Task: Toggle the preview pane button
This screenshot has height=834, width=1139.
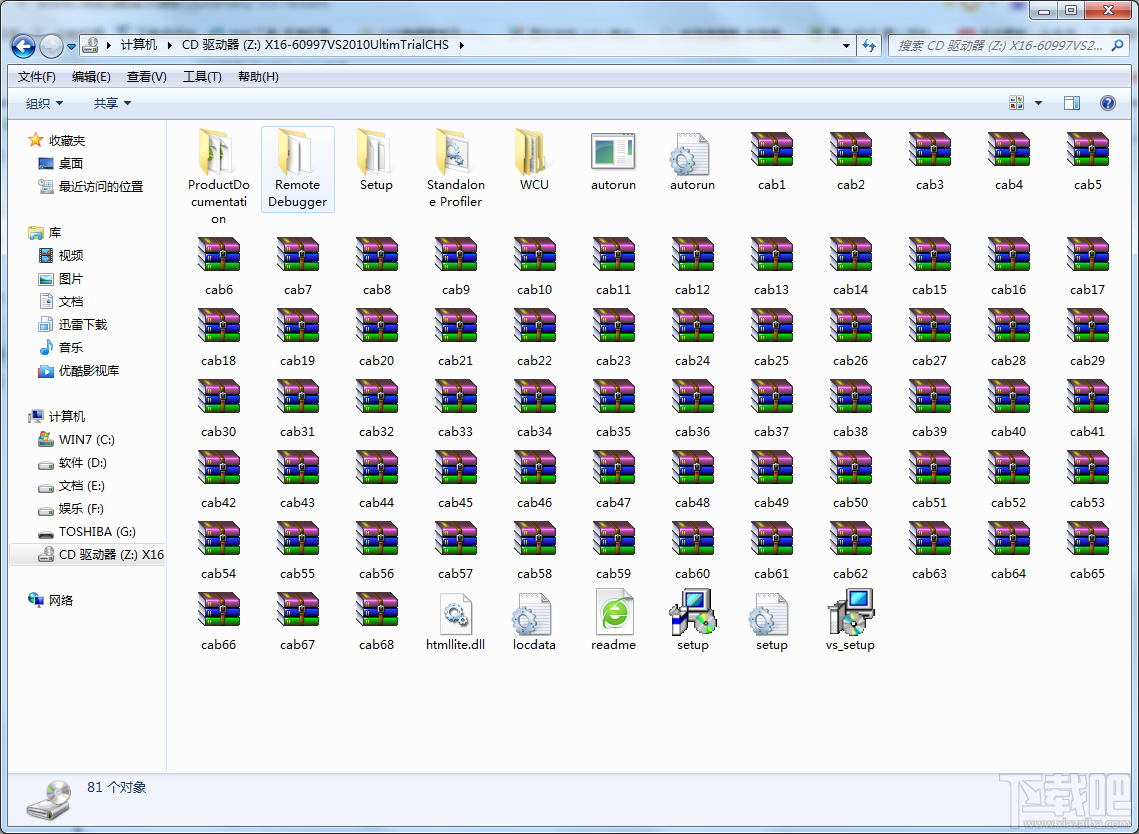Action: click(1072, 103)
